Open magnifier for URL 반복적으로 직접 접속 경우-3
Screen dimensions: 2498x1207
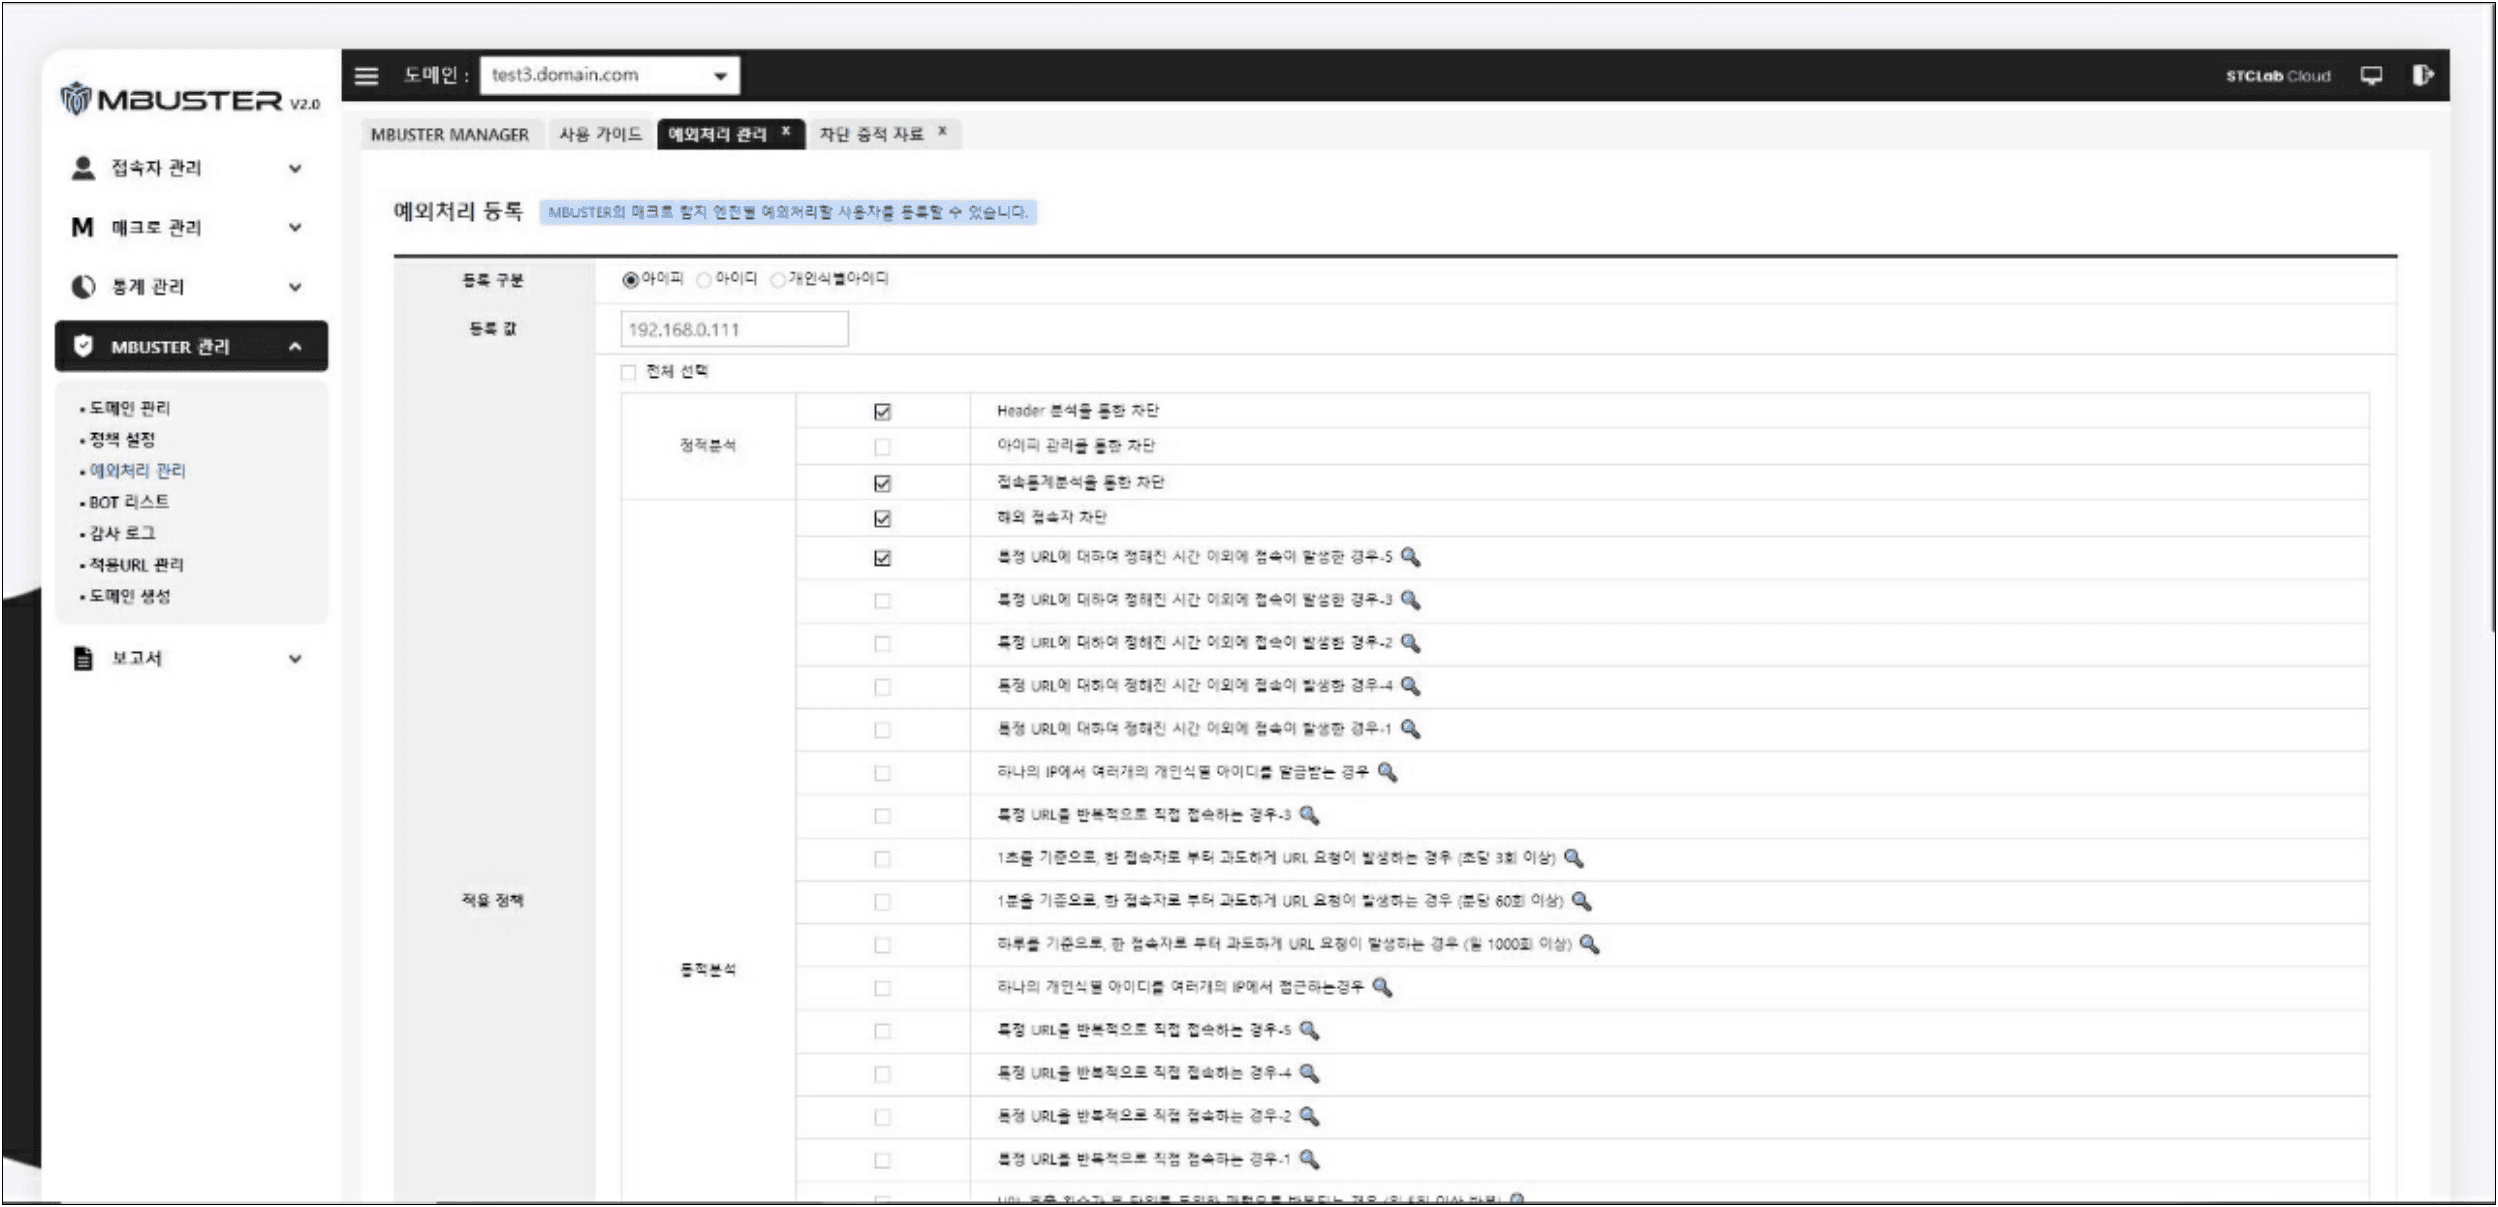click(x=1309, y=815)
